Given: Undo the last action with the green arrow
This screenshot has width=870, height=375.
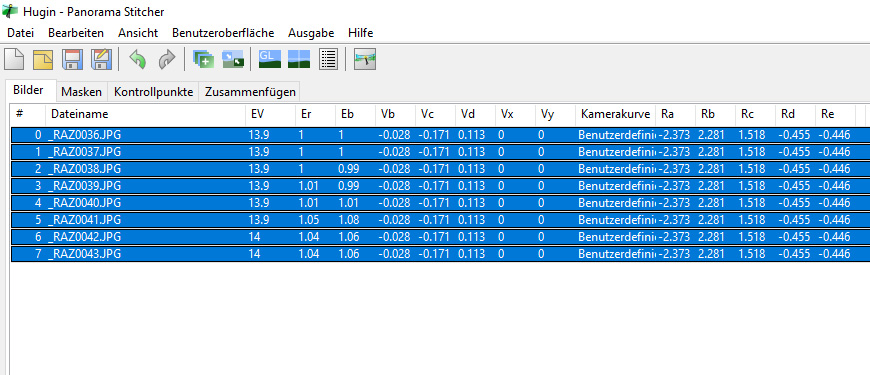Looking at the screenshot, I should [138, 59].
